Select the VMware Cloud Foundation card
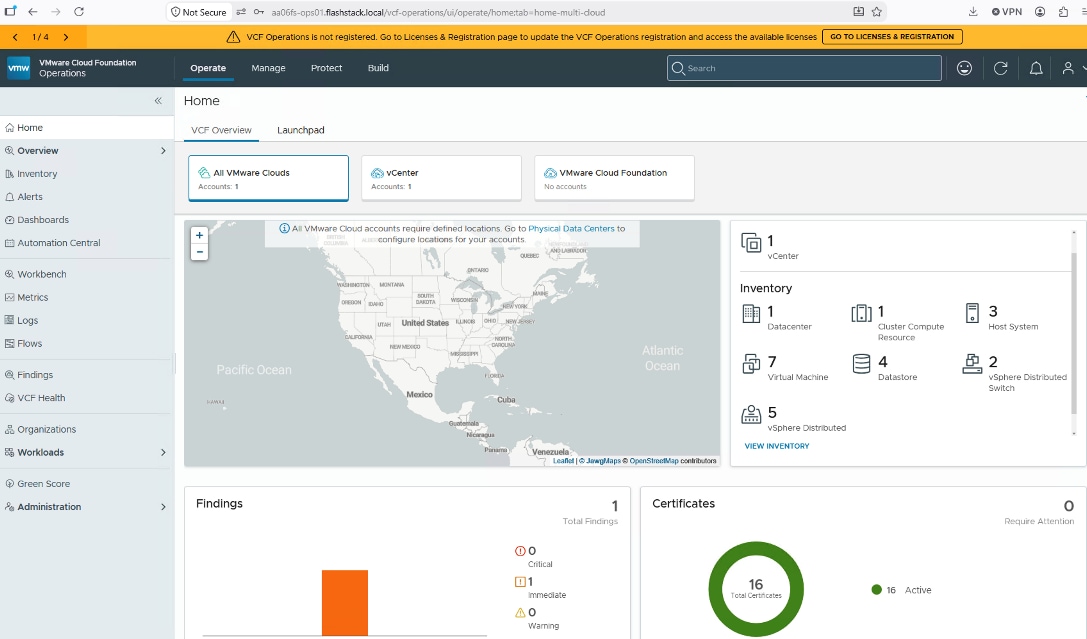This screenshot has width=1087, height=639. (614, 178)
